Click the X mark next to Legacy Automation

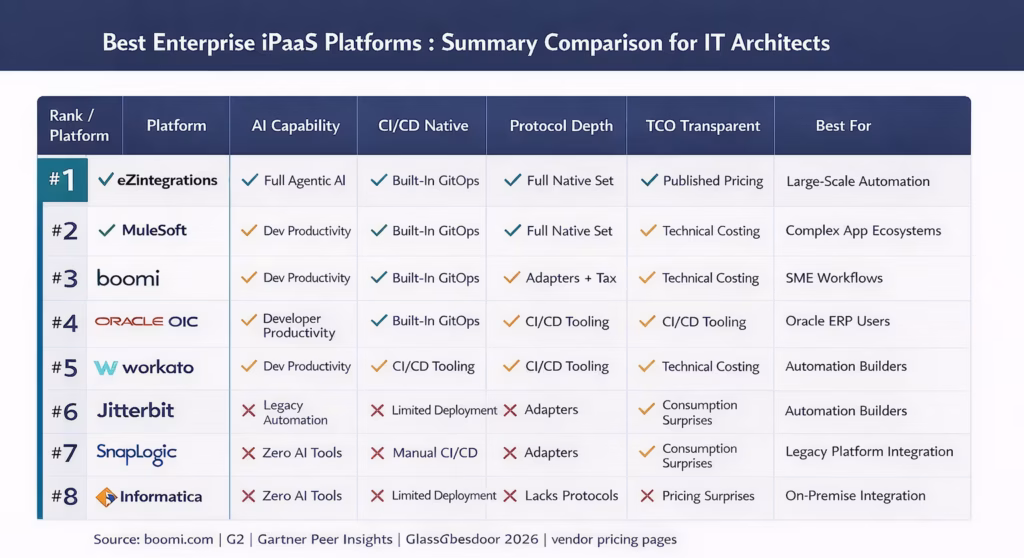coord(248,410)
